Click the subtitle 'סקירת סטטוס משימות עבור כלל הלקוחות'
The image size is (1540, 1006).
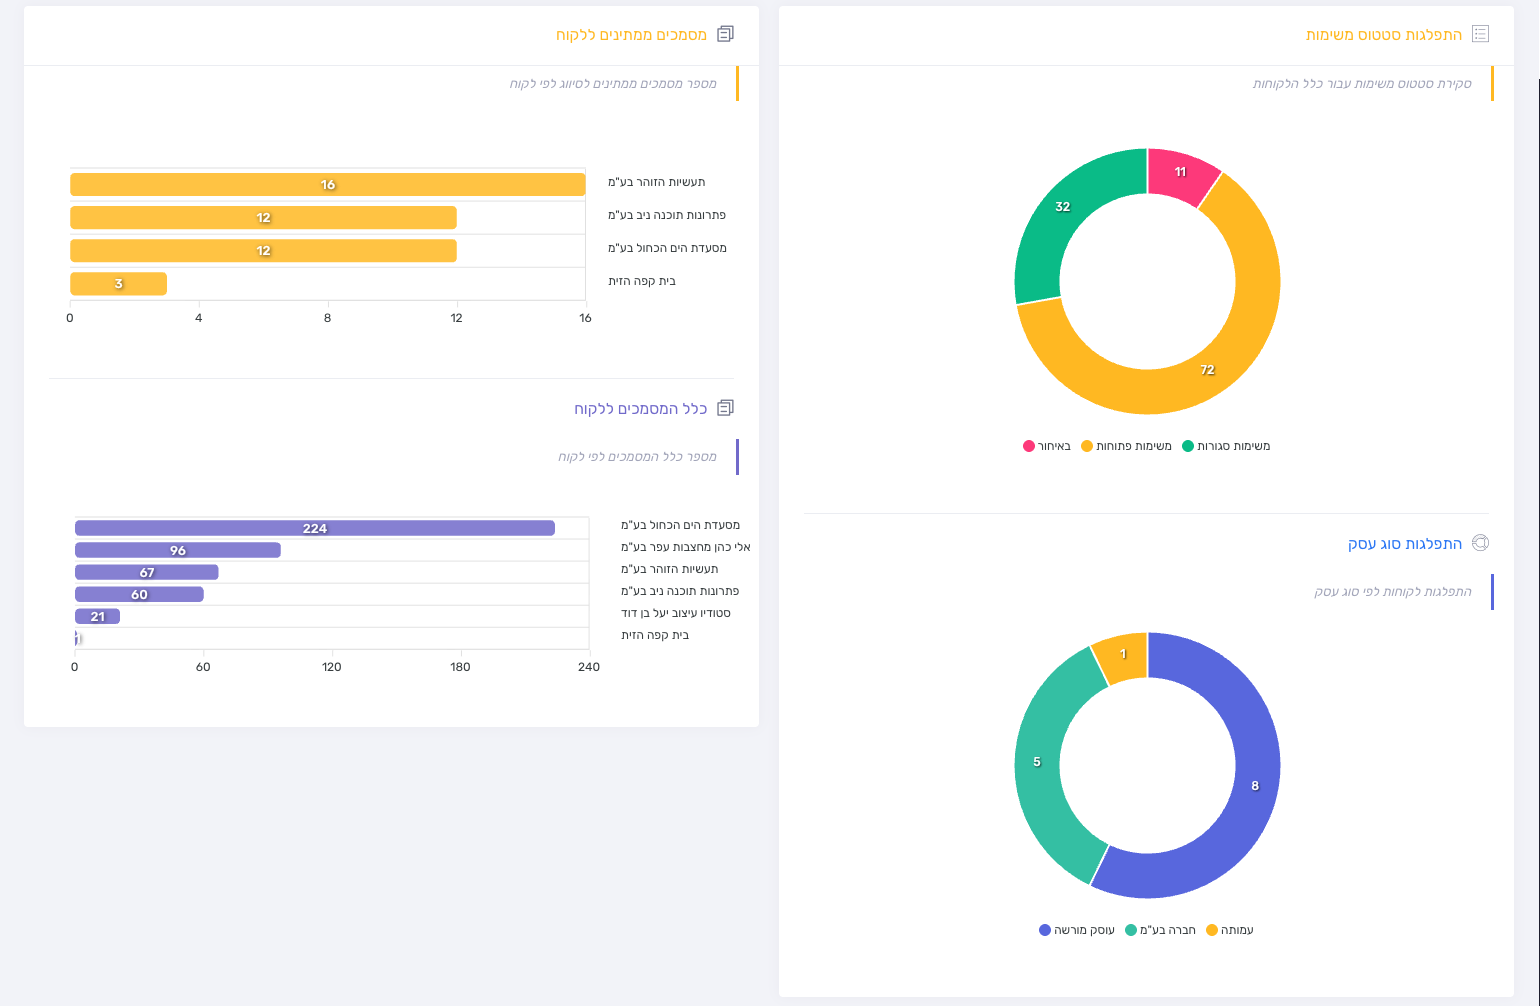[x=1362, y=84]
